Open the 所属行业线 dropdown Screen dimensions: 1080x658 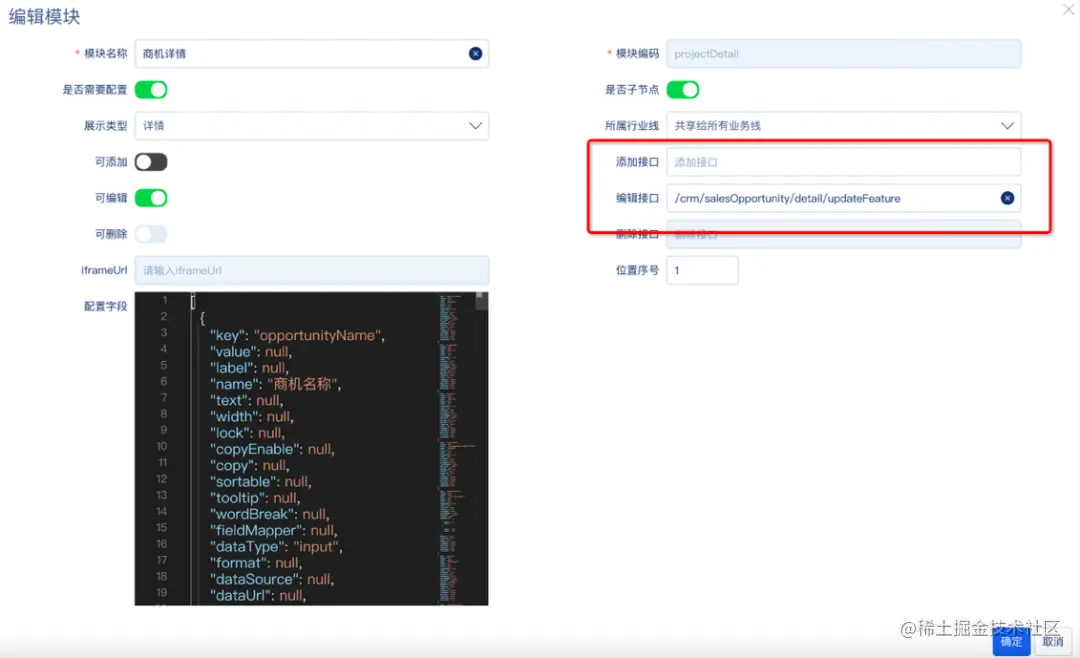click(844, 126)
